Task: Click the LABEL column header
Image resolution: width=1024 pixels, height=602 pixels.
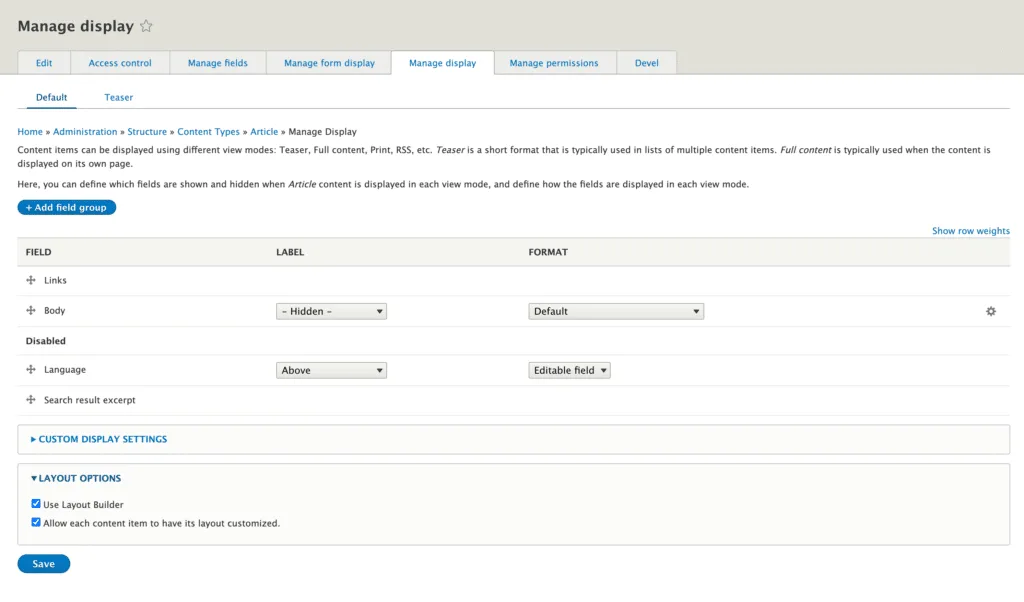Action: (290, 252)
